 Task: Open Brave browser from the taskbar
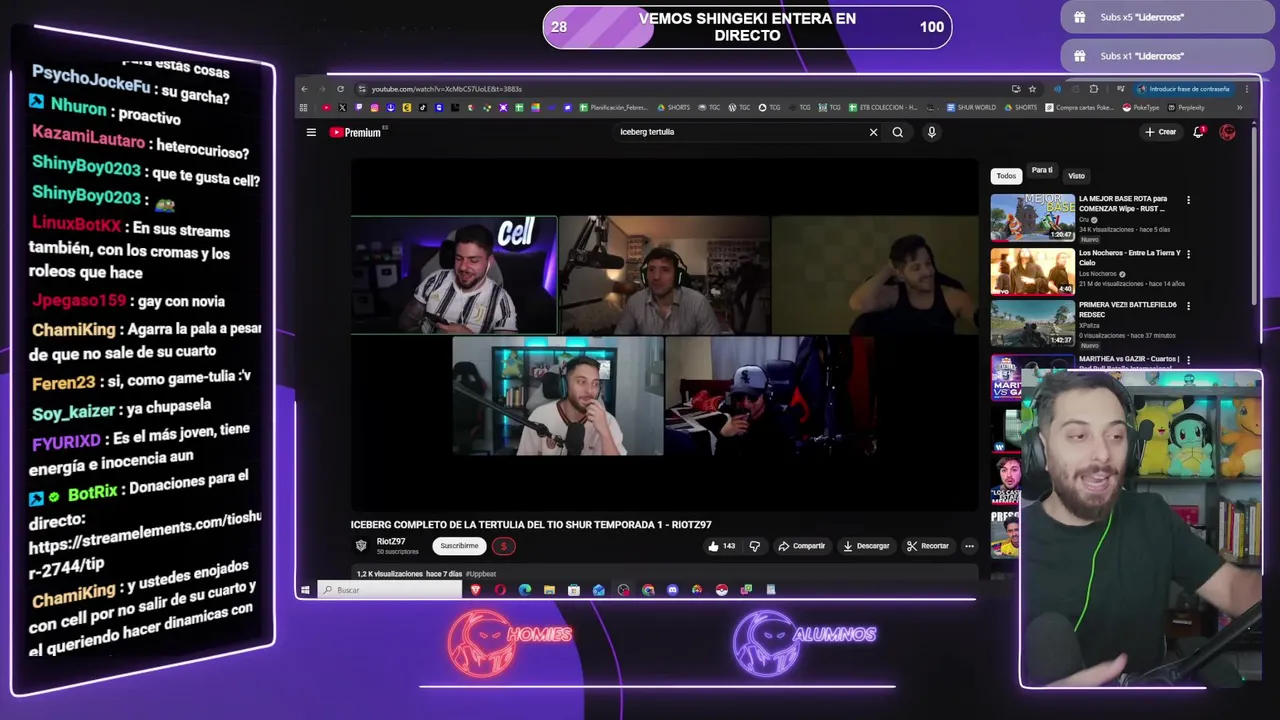[x=475, y=590]
